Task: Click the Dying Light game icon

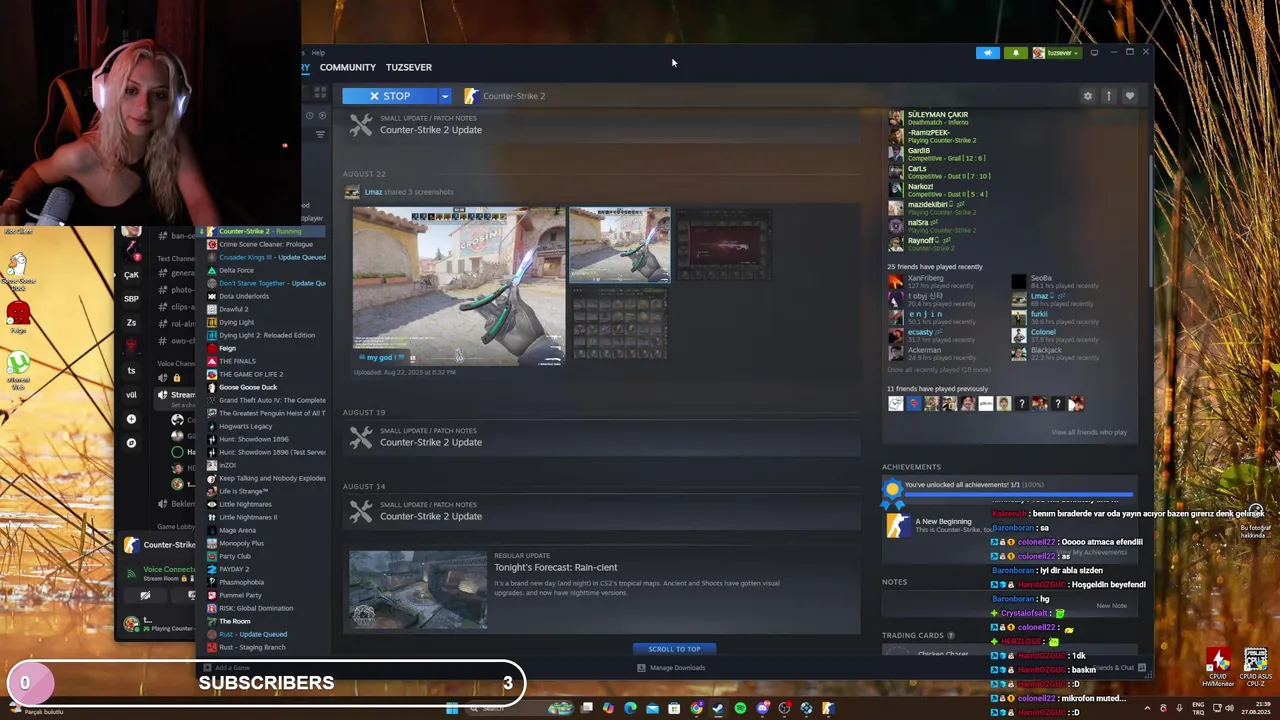Action: coord(212,322)
